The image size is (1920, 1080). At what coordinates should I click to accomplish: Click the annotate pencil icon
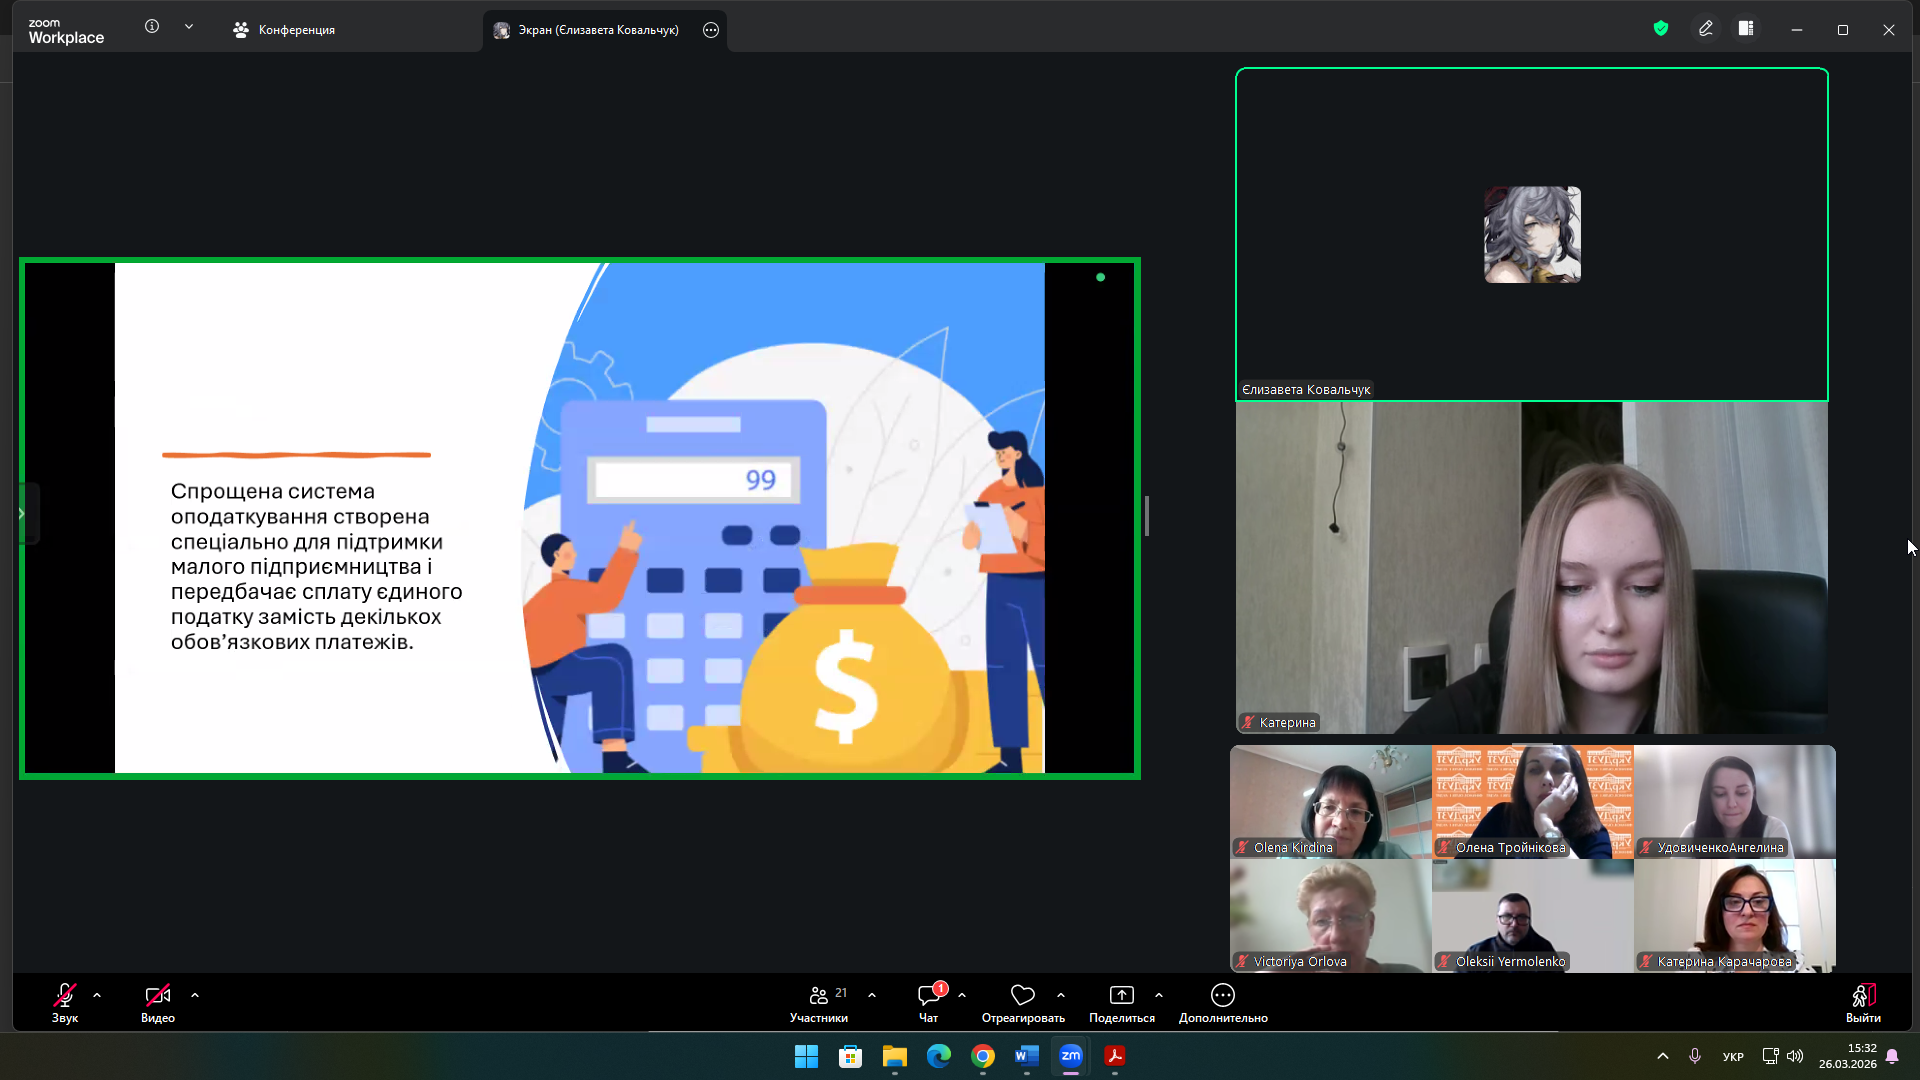pos(1706,29)
